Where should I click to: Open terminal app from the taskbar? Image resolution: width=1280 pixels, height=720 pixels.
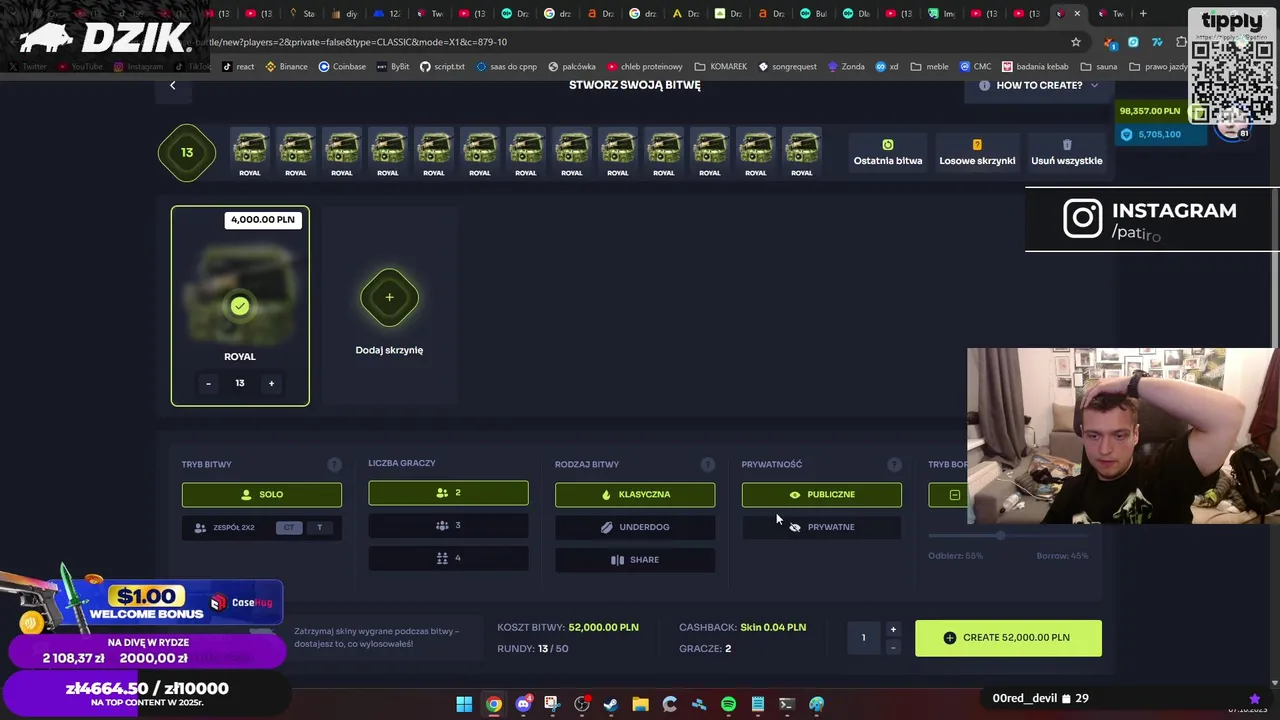click(x=787, y=704)
